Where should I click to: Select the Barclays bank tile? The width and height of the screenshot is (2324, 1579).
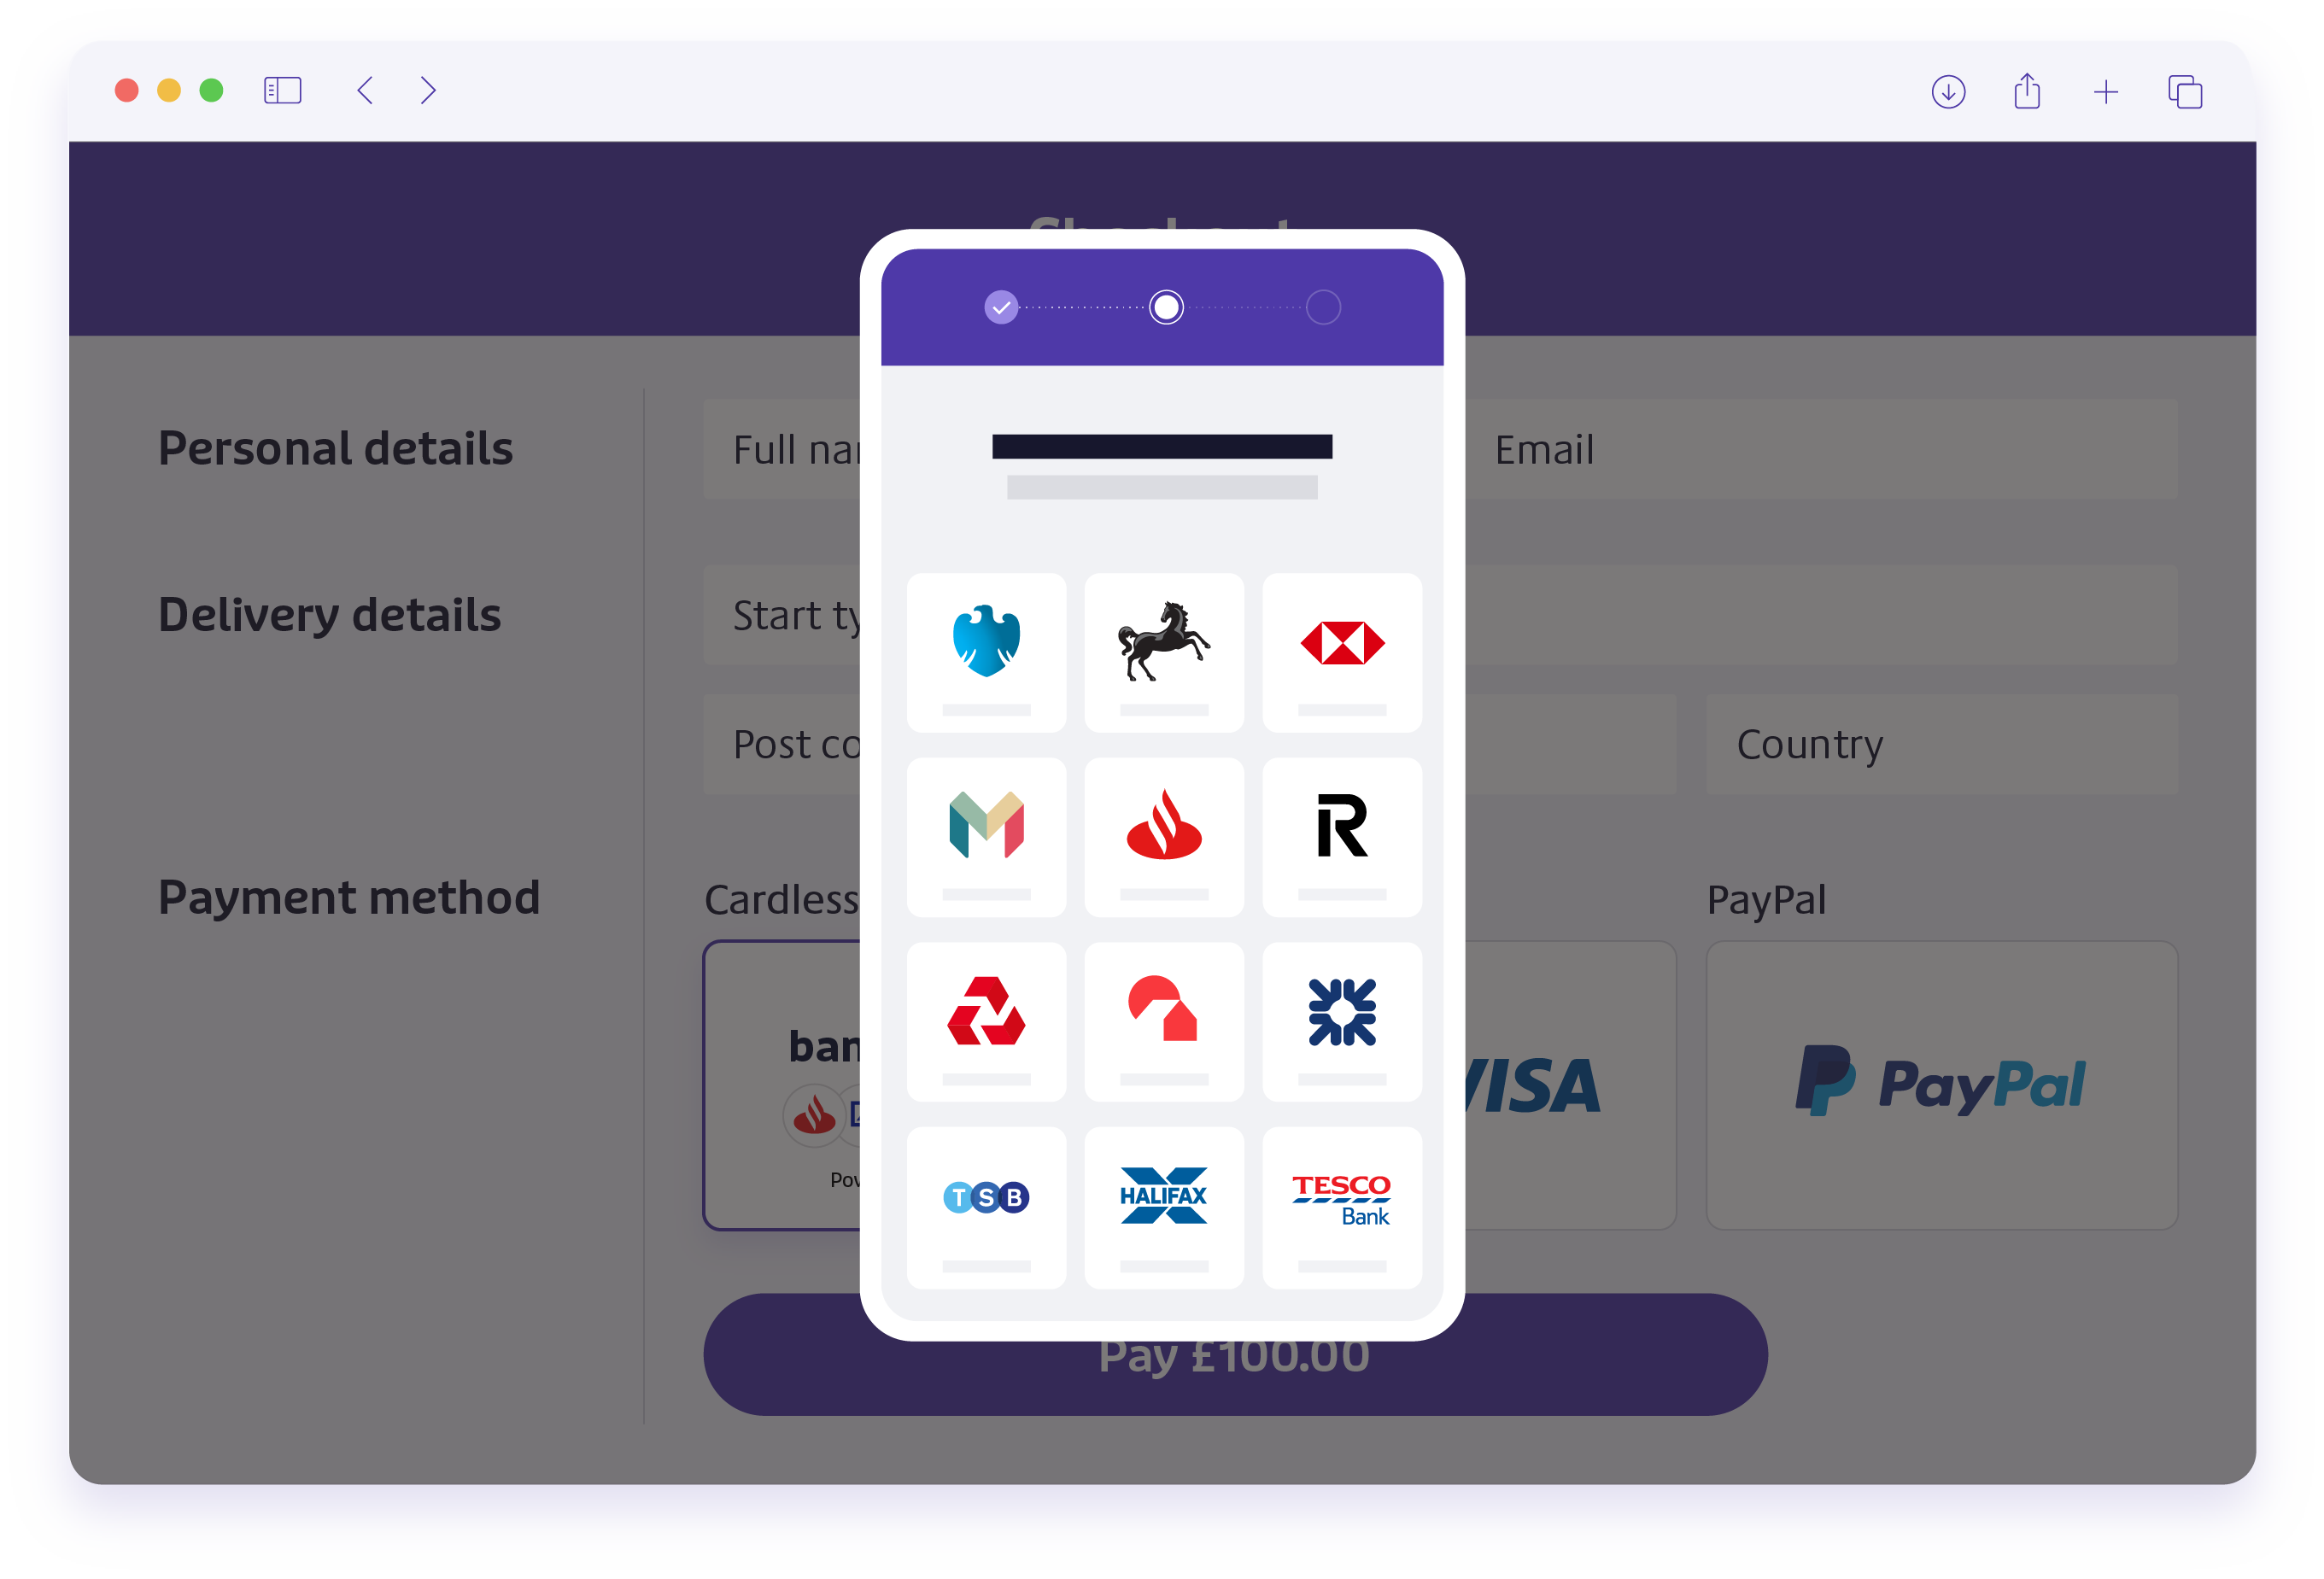point(986,652)
